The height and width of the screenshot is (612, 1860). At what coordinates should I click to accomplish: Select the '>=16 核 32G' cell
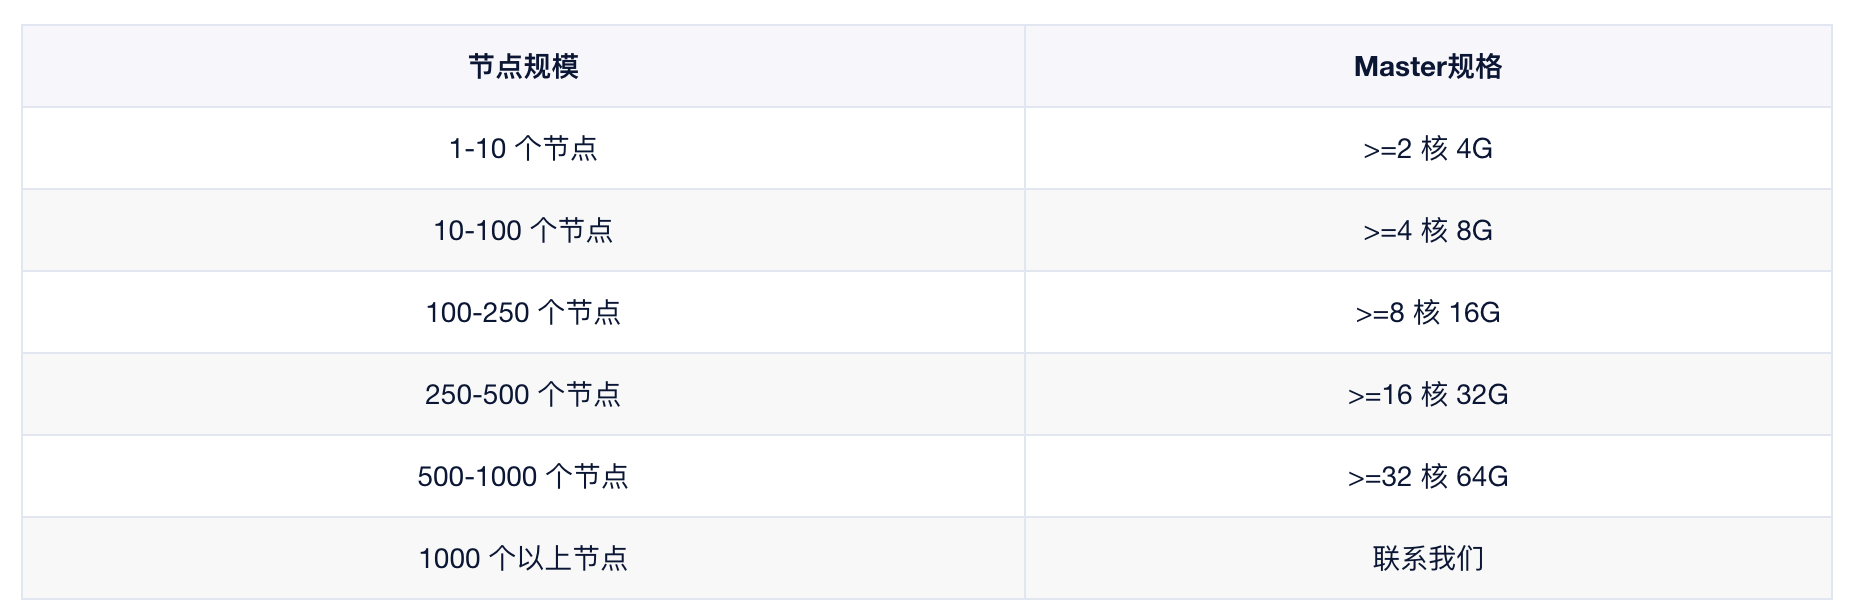(x=1427, y=395)
